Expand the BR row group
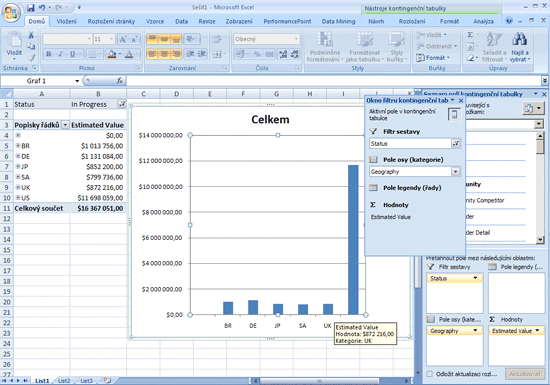 coord(18,146)
